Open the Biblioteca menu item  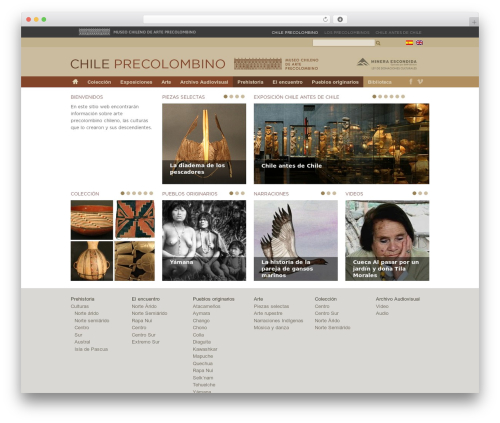tap(380, 82)
